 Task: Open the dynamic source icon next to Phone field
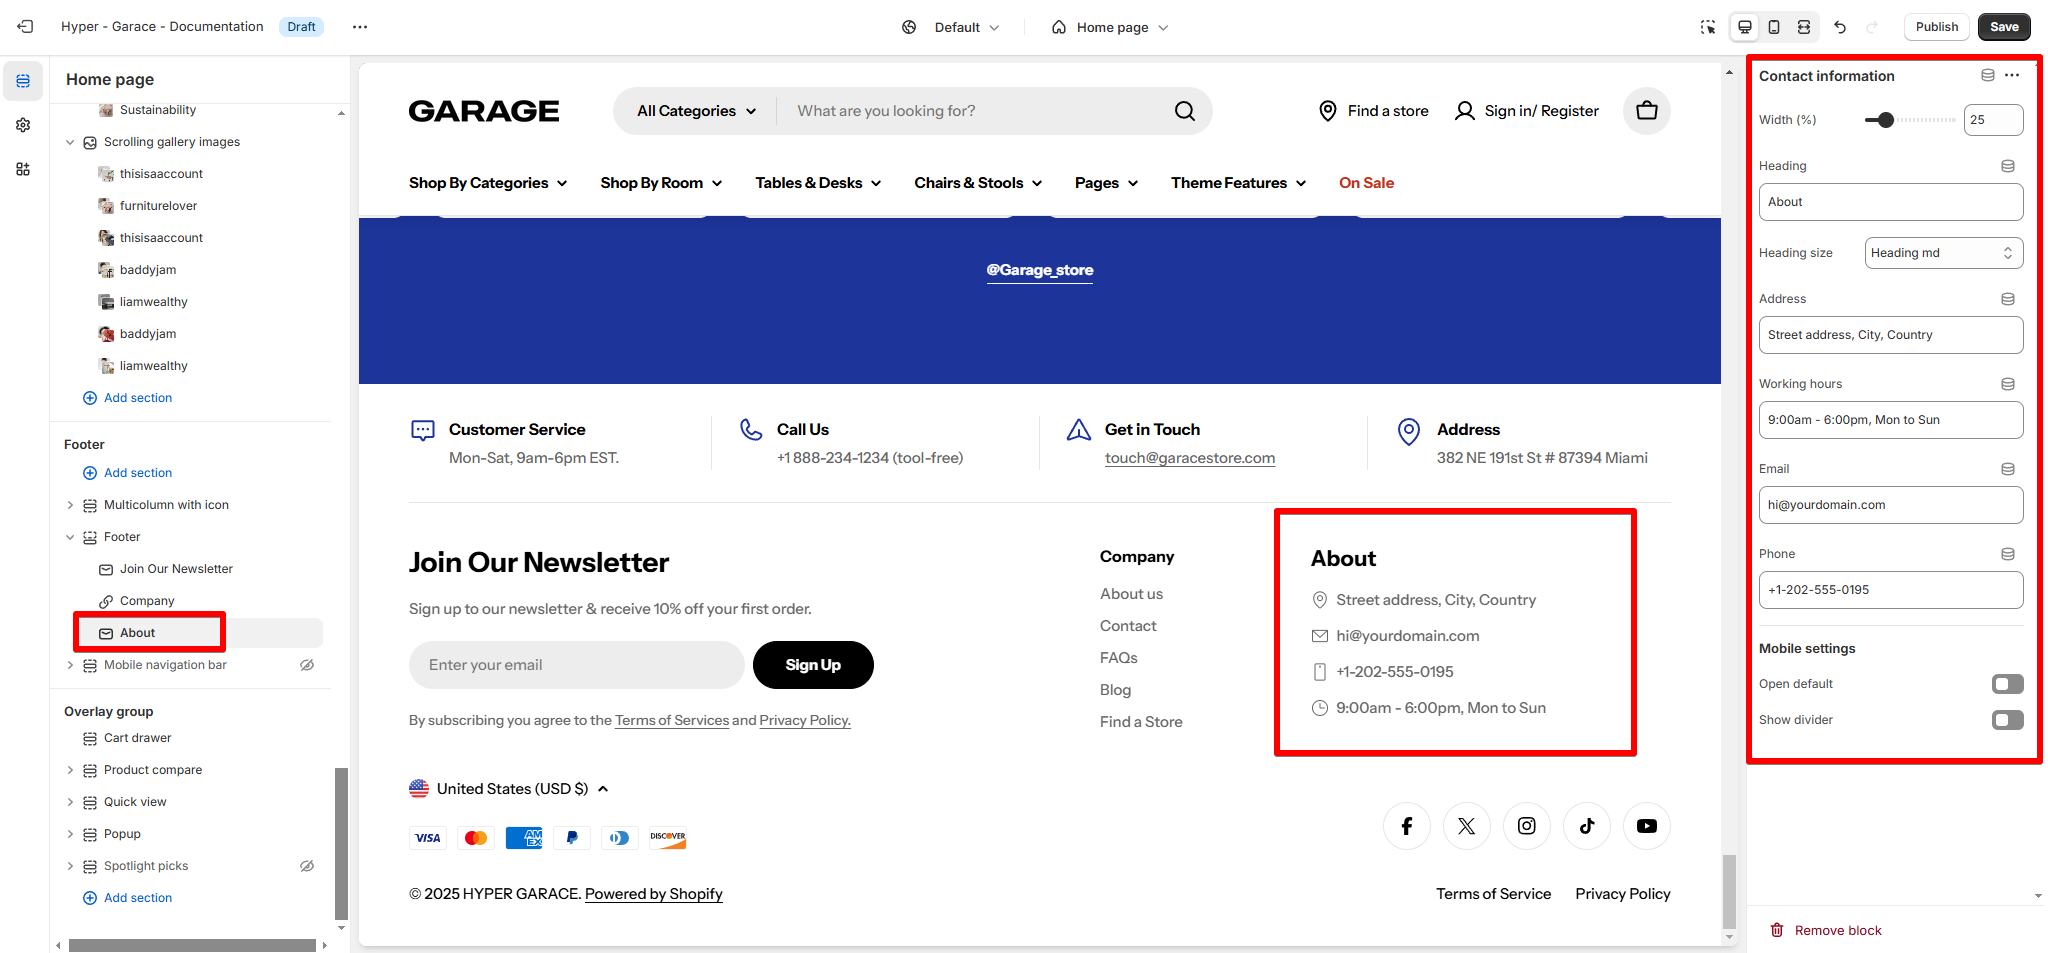2008,554
